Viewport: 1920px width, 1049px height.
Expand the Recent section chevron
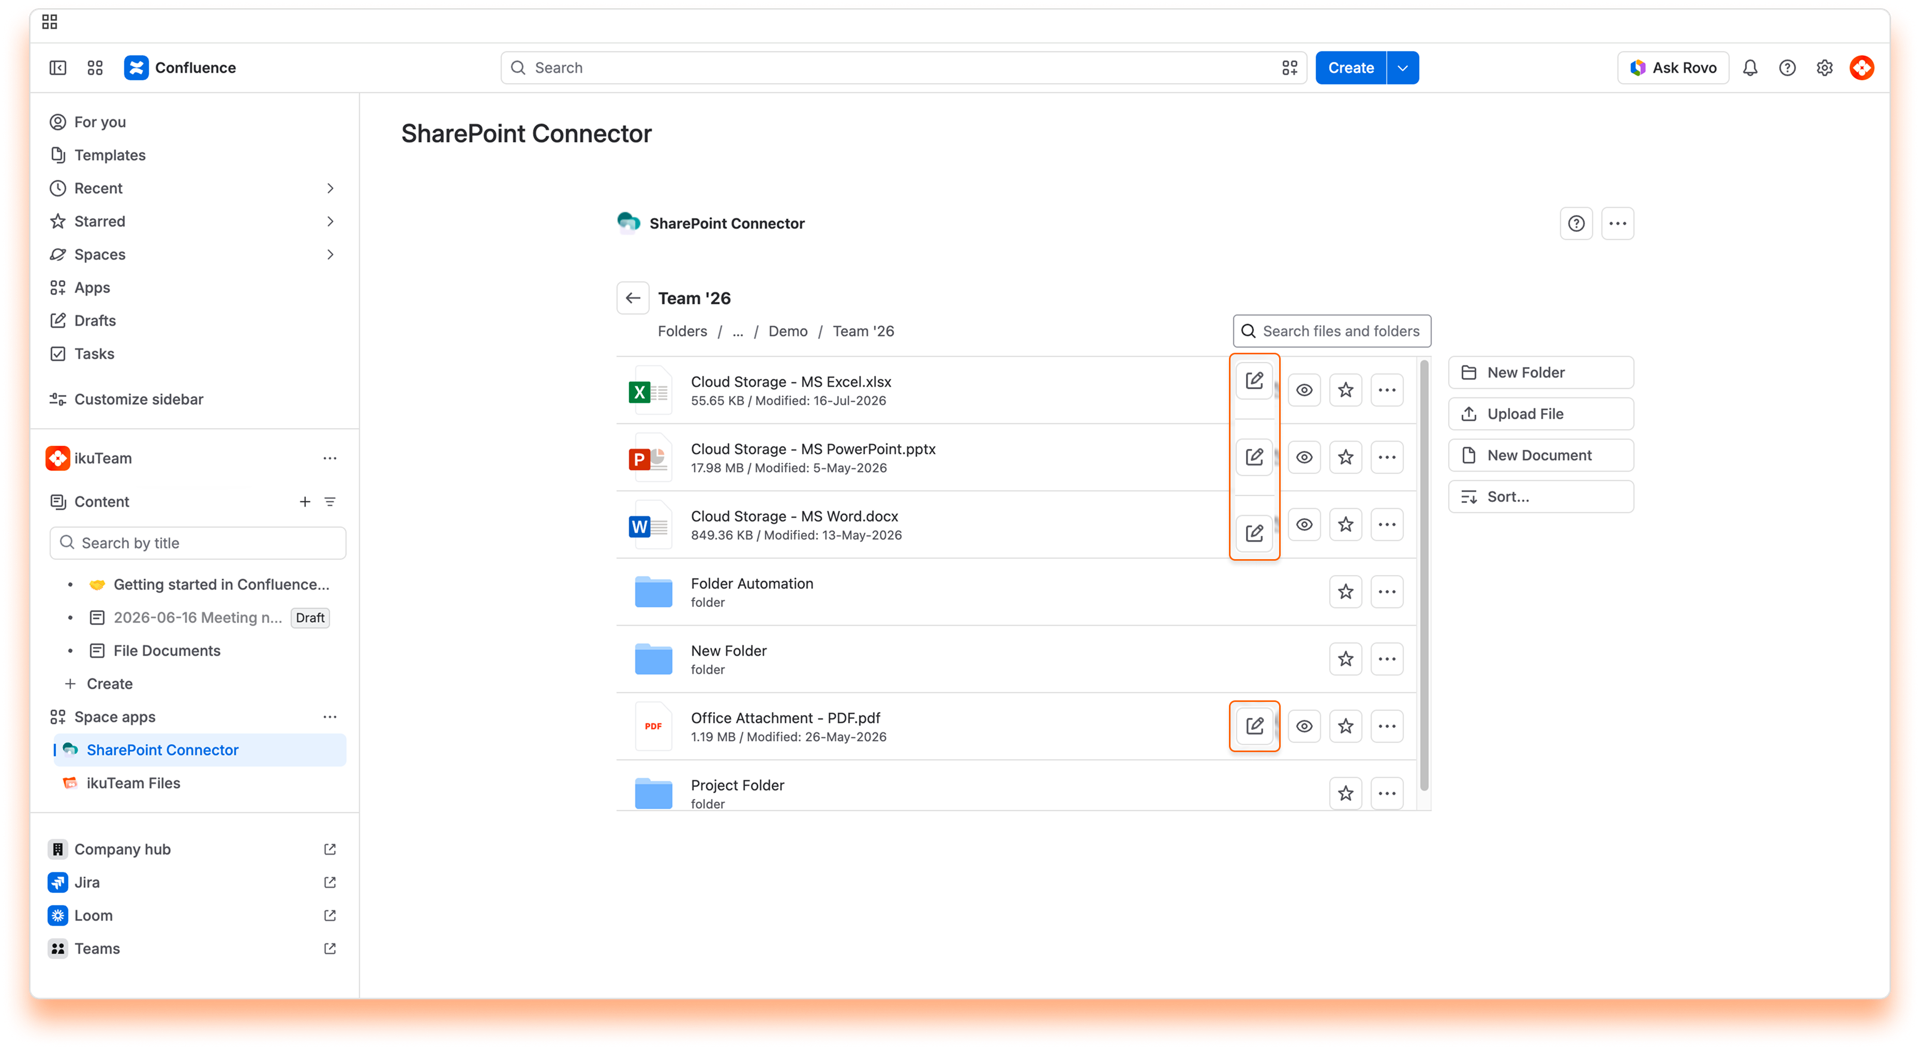330,189
